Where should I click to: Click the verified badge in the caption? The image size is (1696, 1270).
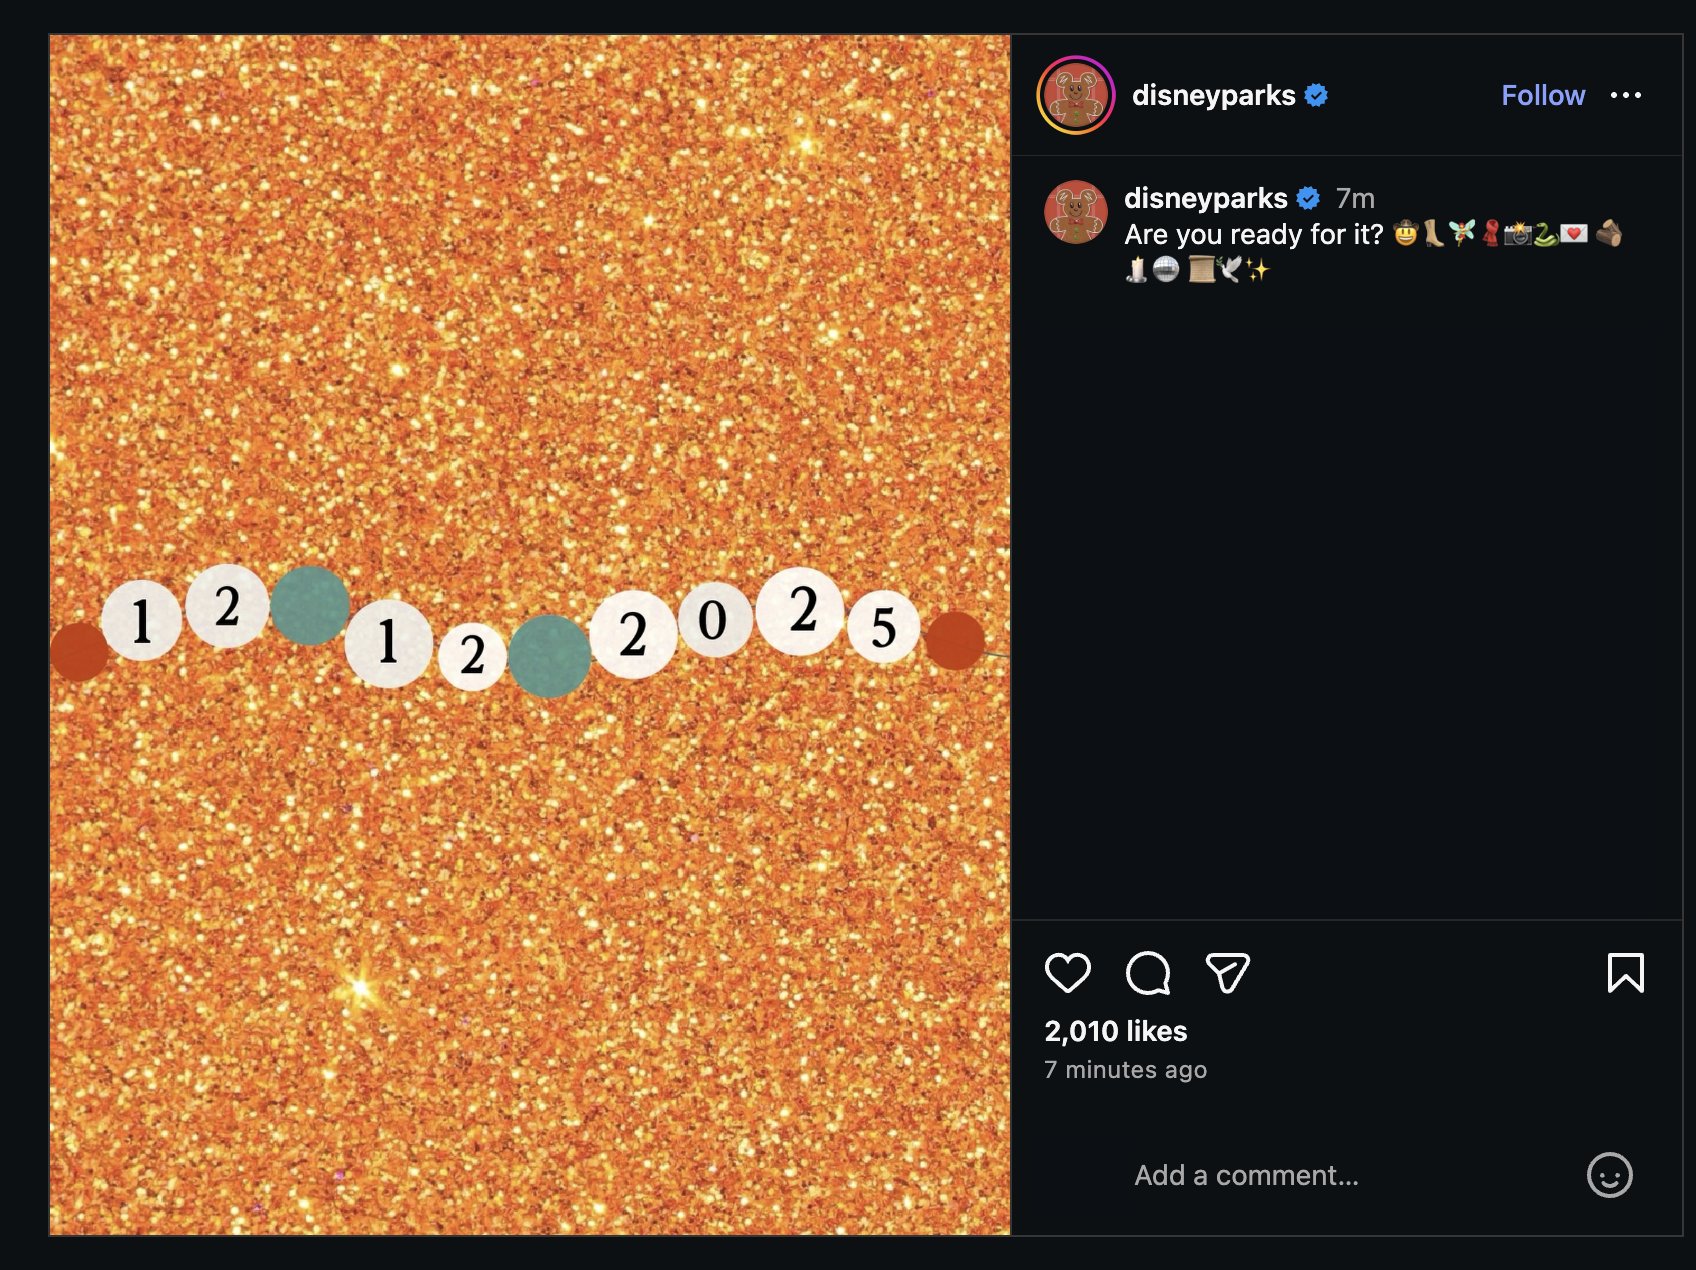pyautogui.click(x=1308, y=198)
